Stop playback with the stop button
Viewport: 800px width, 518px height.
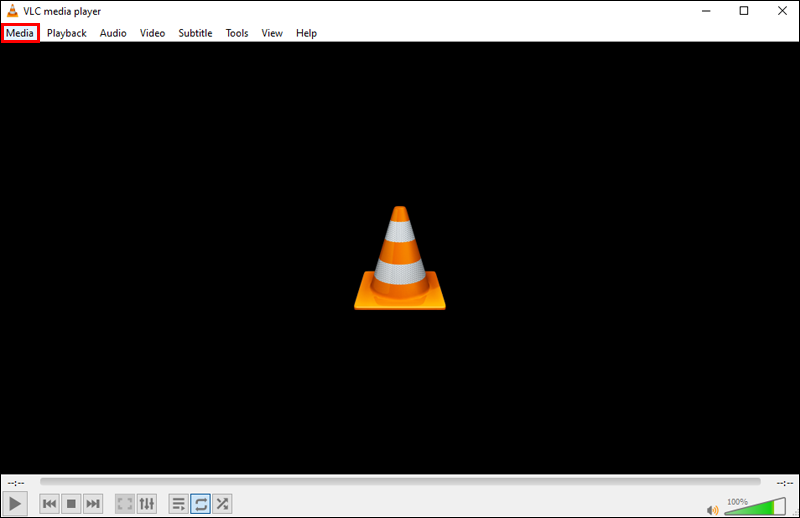coord(71,504)
